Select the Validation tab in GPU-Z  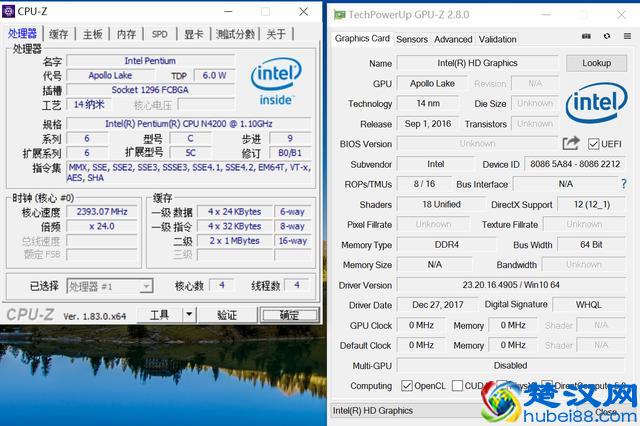tap(498, 39)
